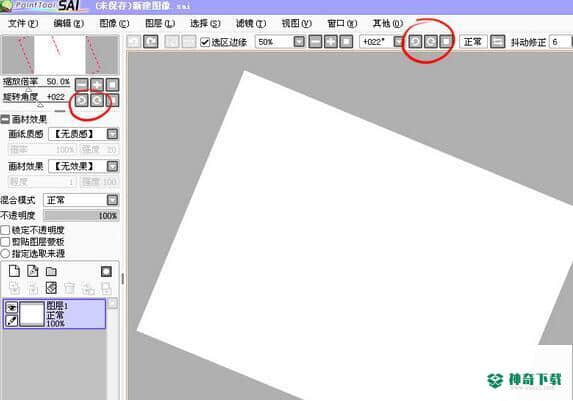Rotate canvas counterclockwise in navigator panel

81,100
